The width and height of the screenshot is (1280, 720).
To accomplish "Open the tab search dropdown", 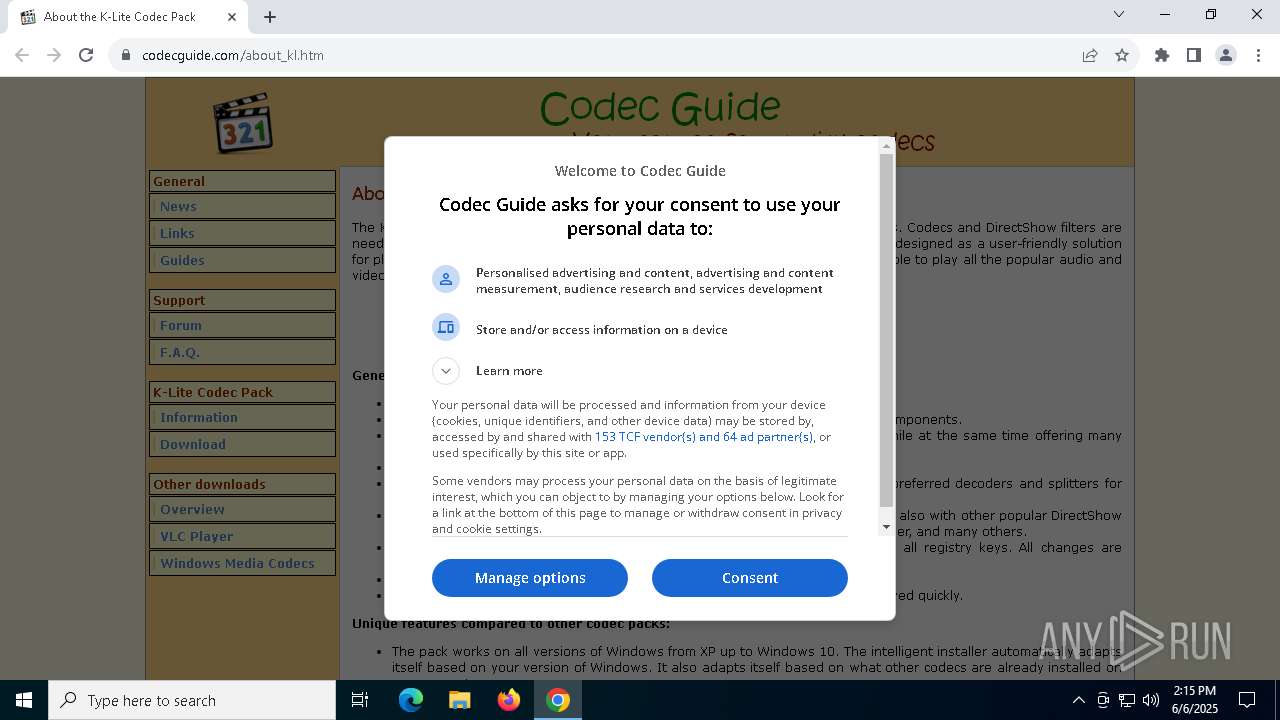I will click(1119, 15).
